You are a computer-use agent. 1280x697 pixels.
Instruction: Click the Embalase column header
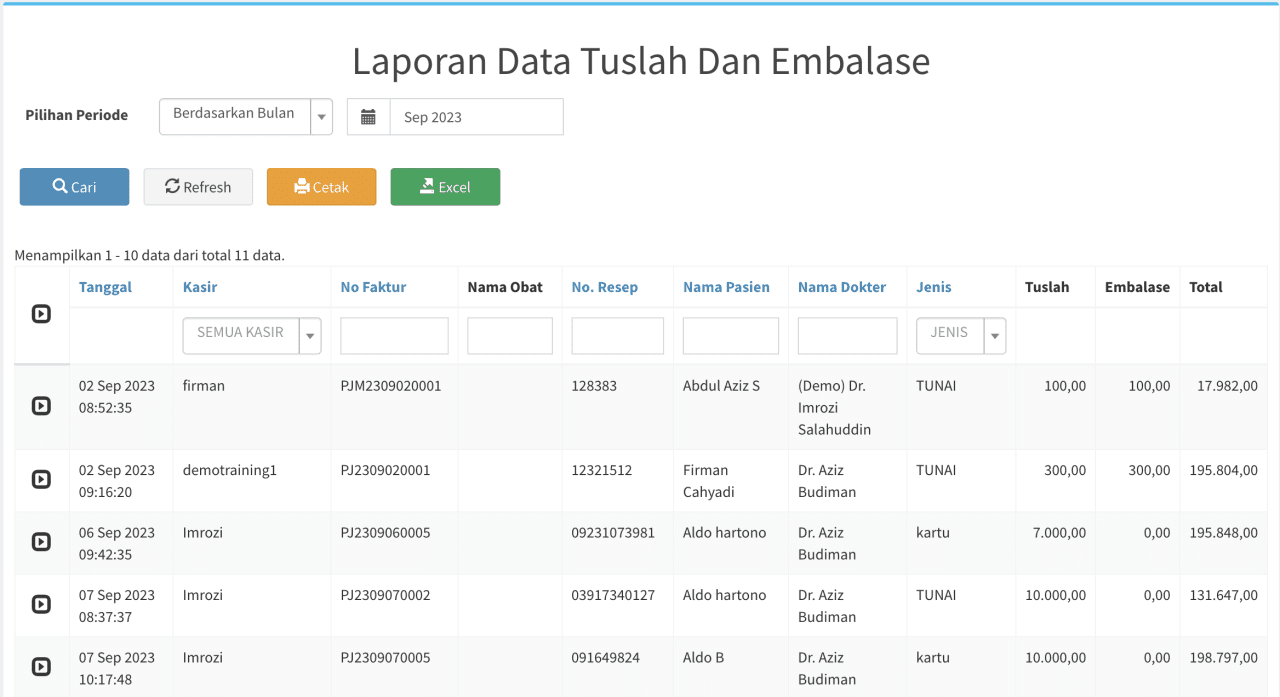tap(1137, 287)
